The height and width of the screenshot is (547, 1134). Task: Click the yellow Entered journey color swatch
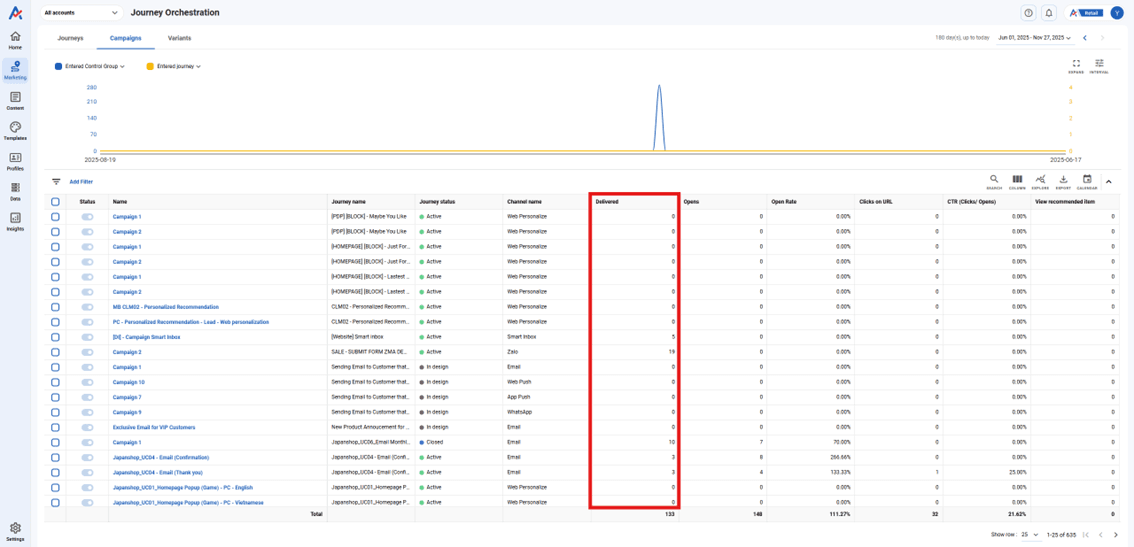tap(150, 67)
